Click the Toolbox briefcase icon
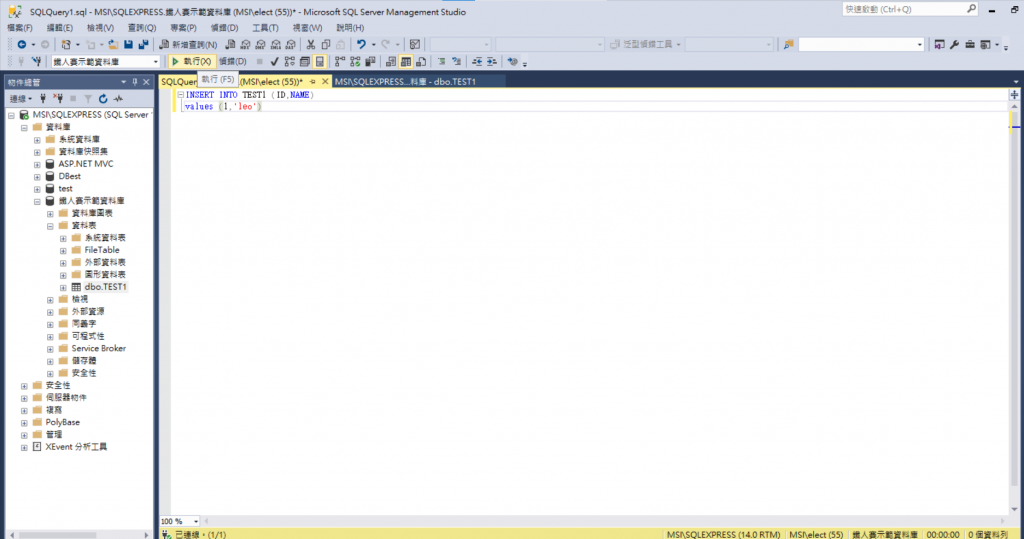1024x539 pixels. click(x=970, y=44)
